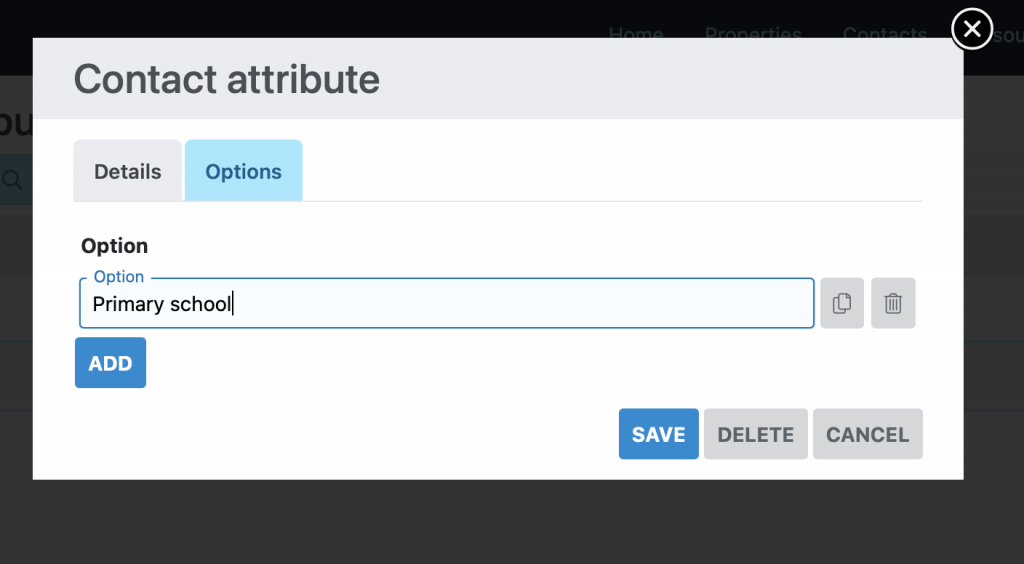Click the Contact attribute dialog title
This screenshot has height=564, width=1024.
tap(226, 79)
